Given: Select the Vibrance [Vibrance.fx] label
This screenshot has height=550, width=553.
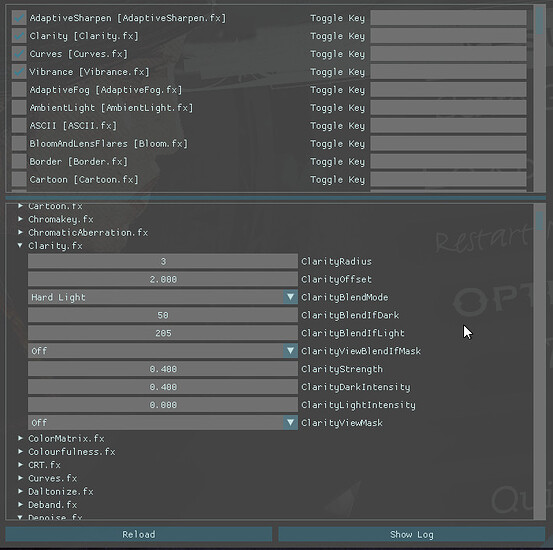Looking at the screenshot, I should [89, 72].
